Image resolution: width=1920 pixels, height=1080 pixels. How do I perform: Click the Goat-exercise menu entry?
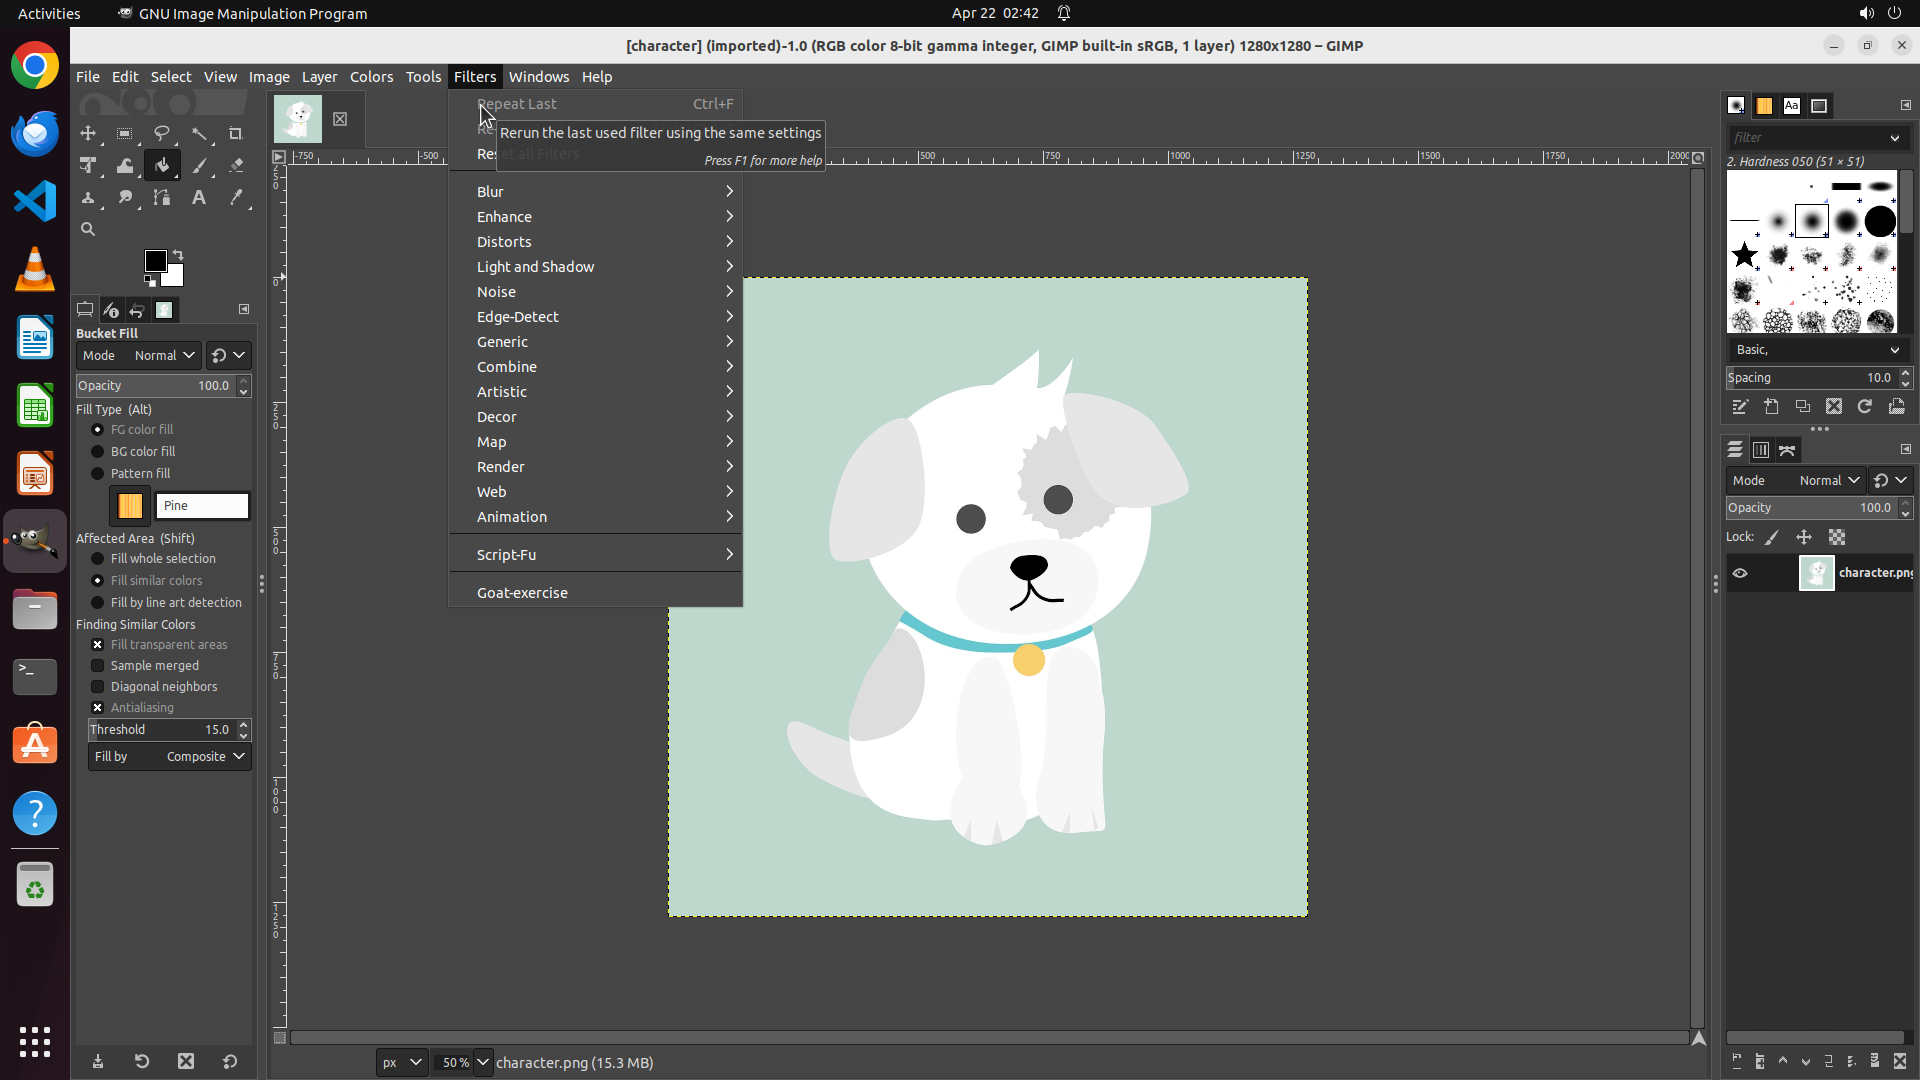pyautogui.click(x=522, y=592)
